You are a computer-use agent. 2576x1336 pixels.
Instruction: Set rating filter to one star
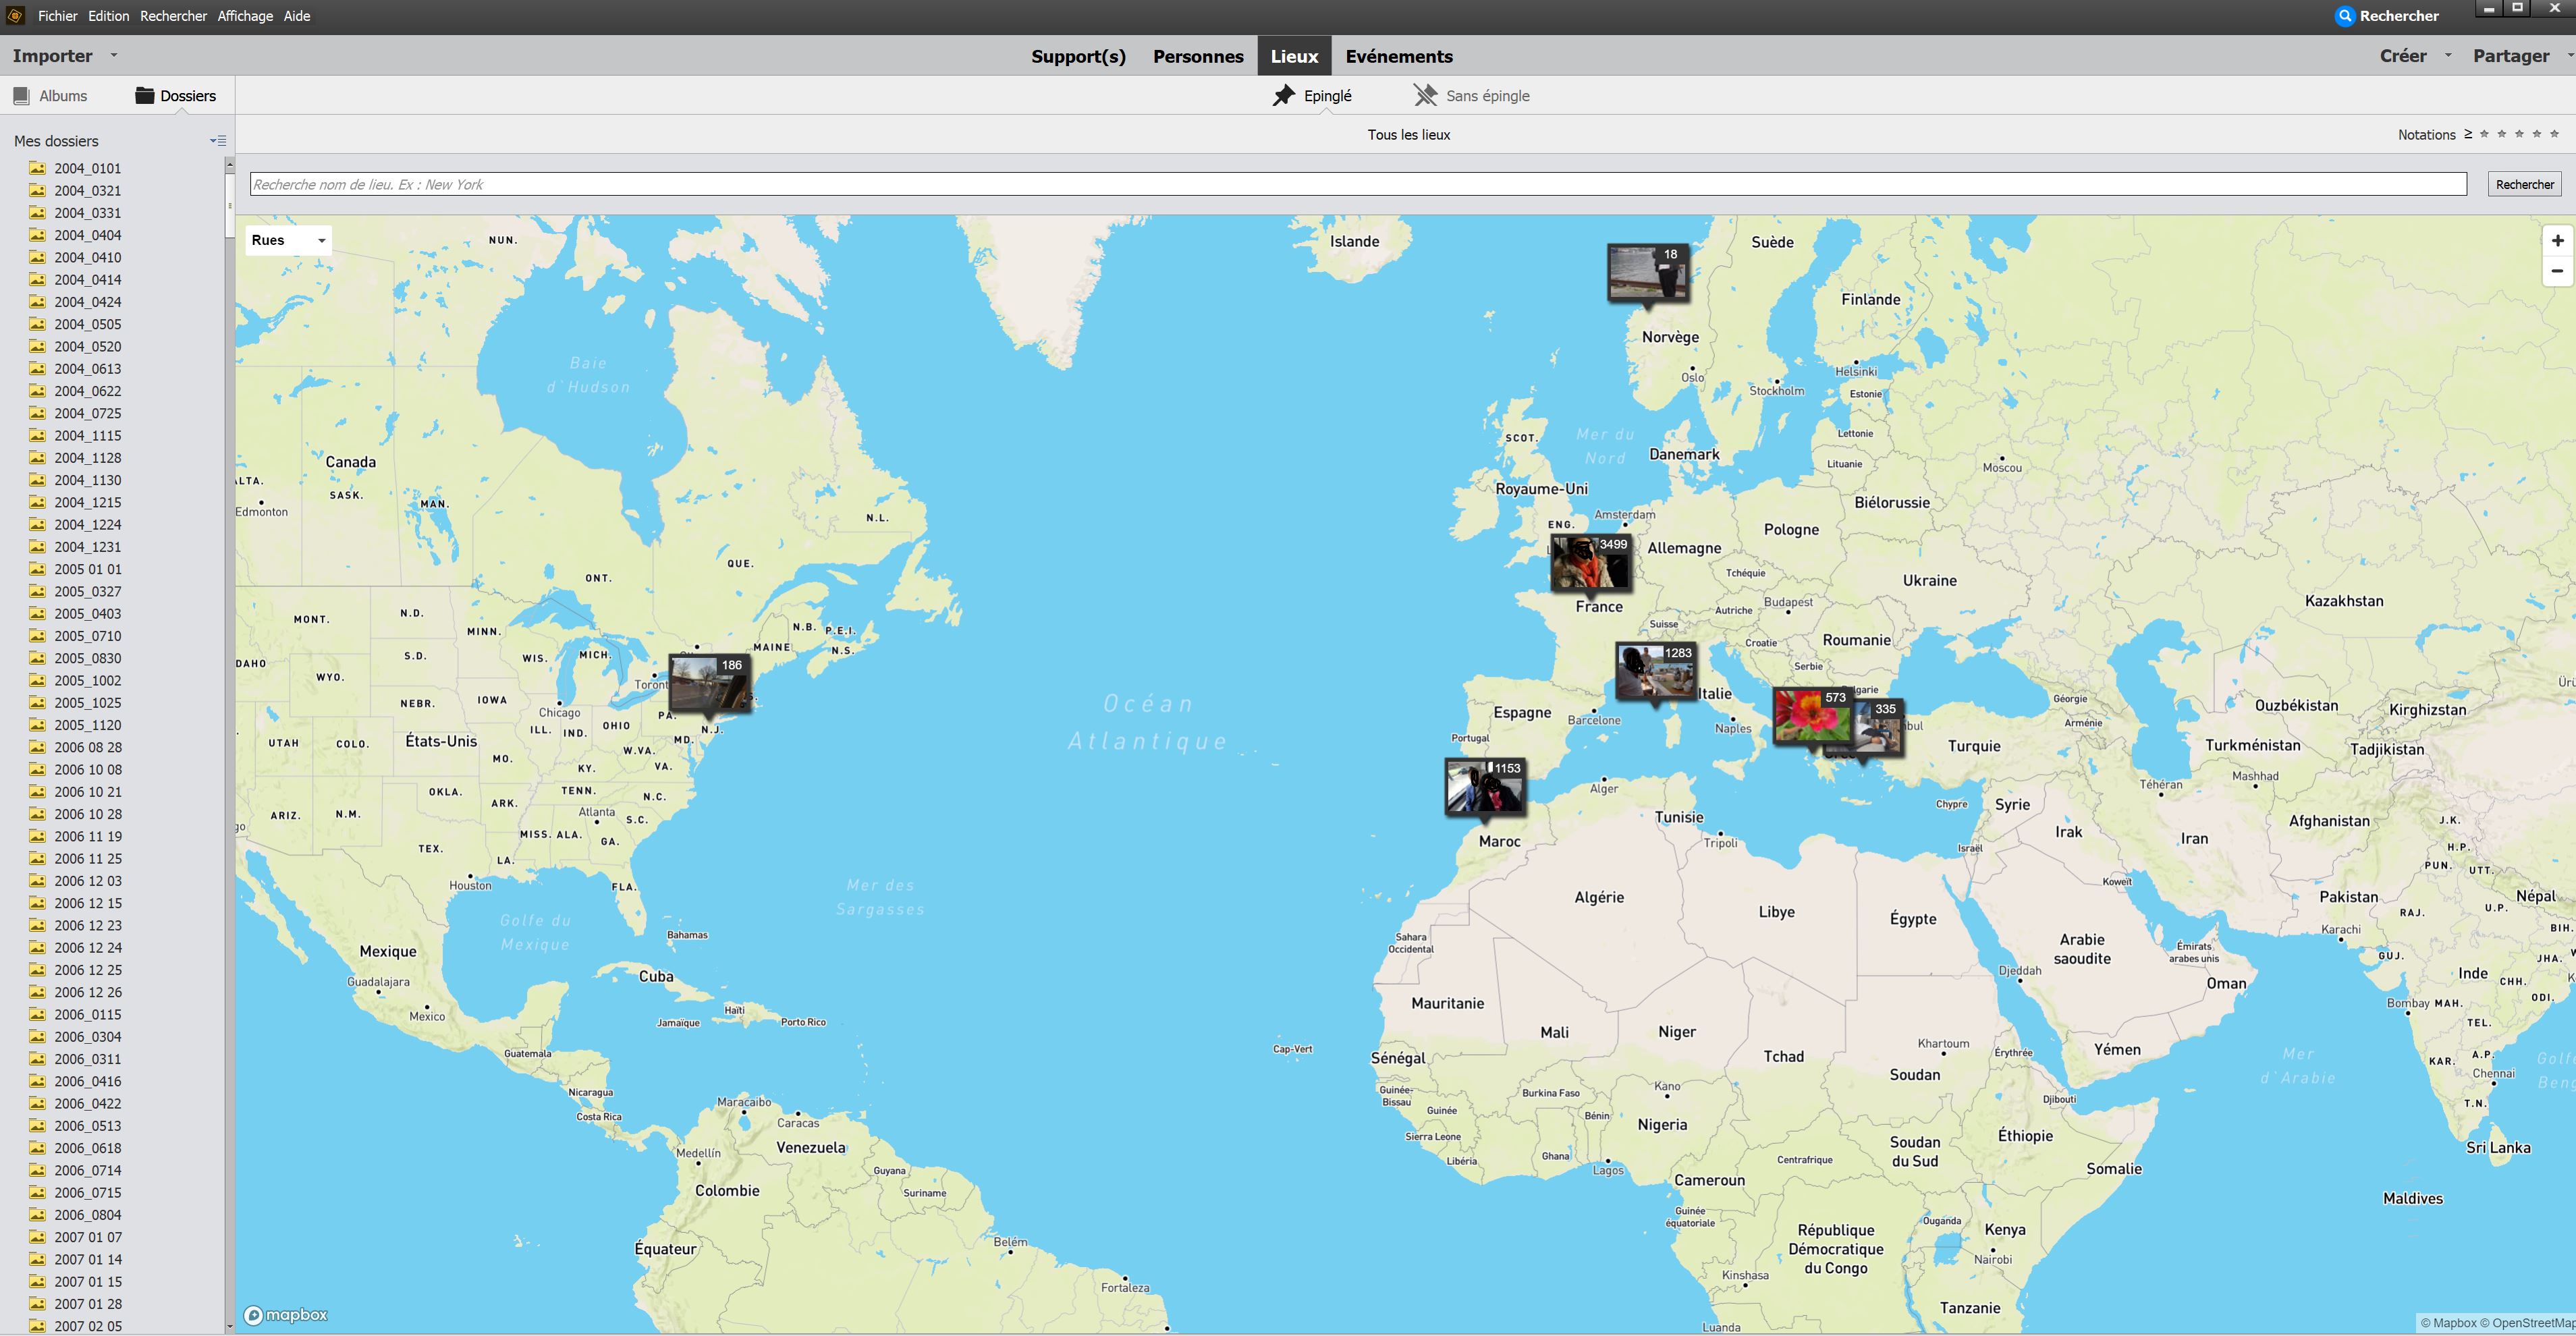[x=2485, y=134]
